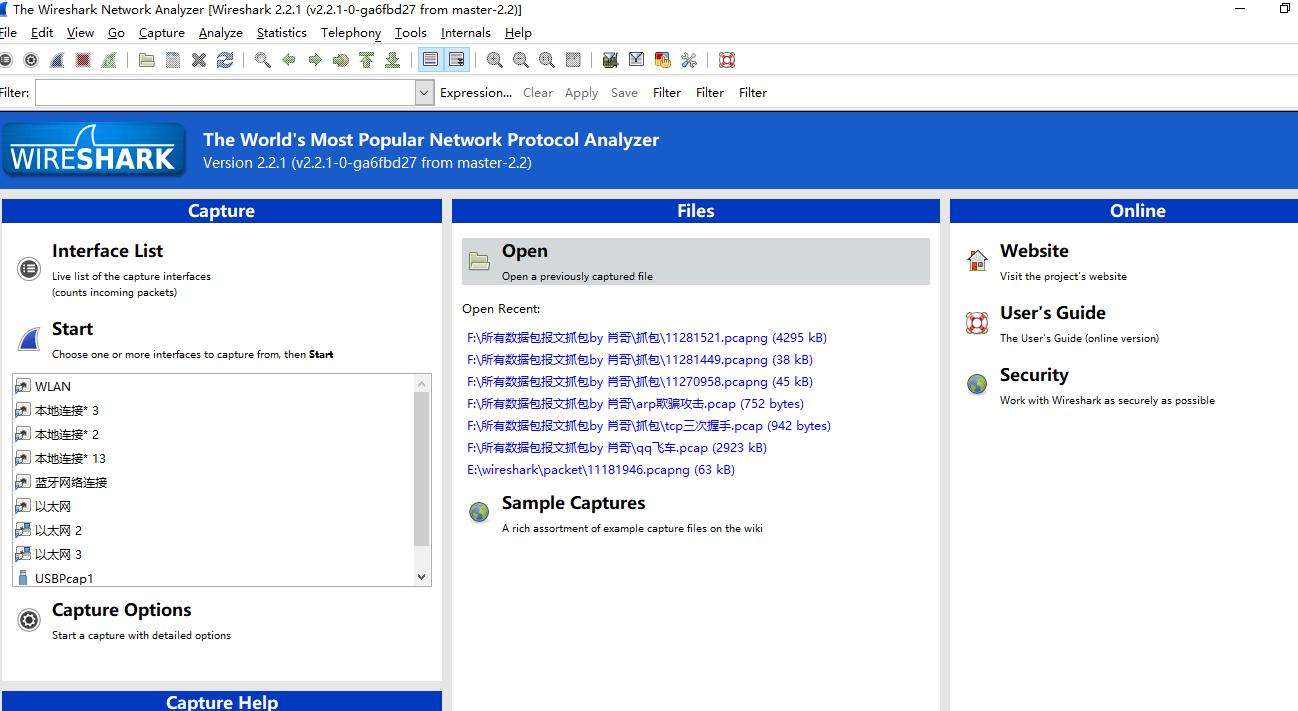The width and height of the screenshot is (1298, 711).
Task: Click the go to first packet icon
Action: [367, 60]
